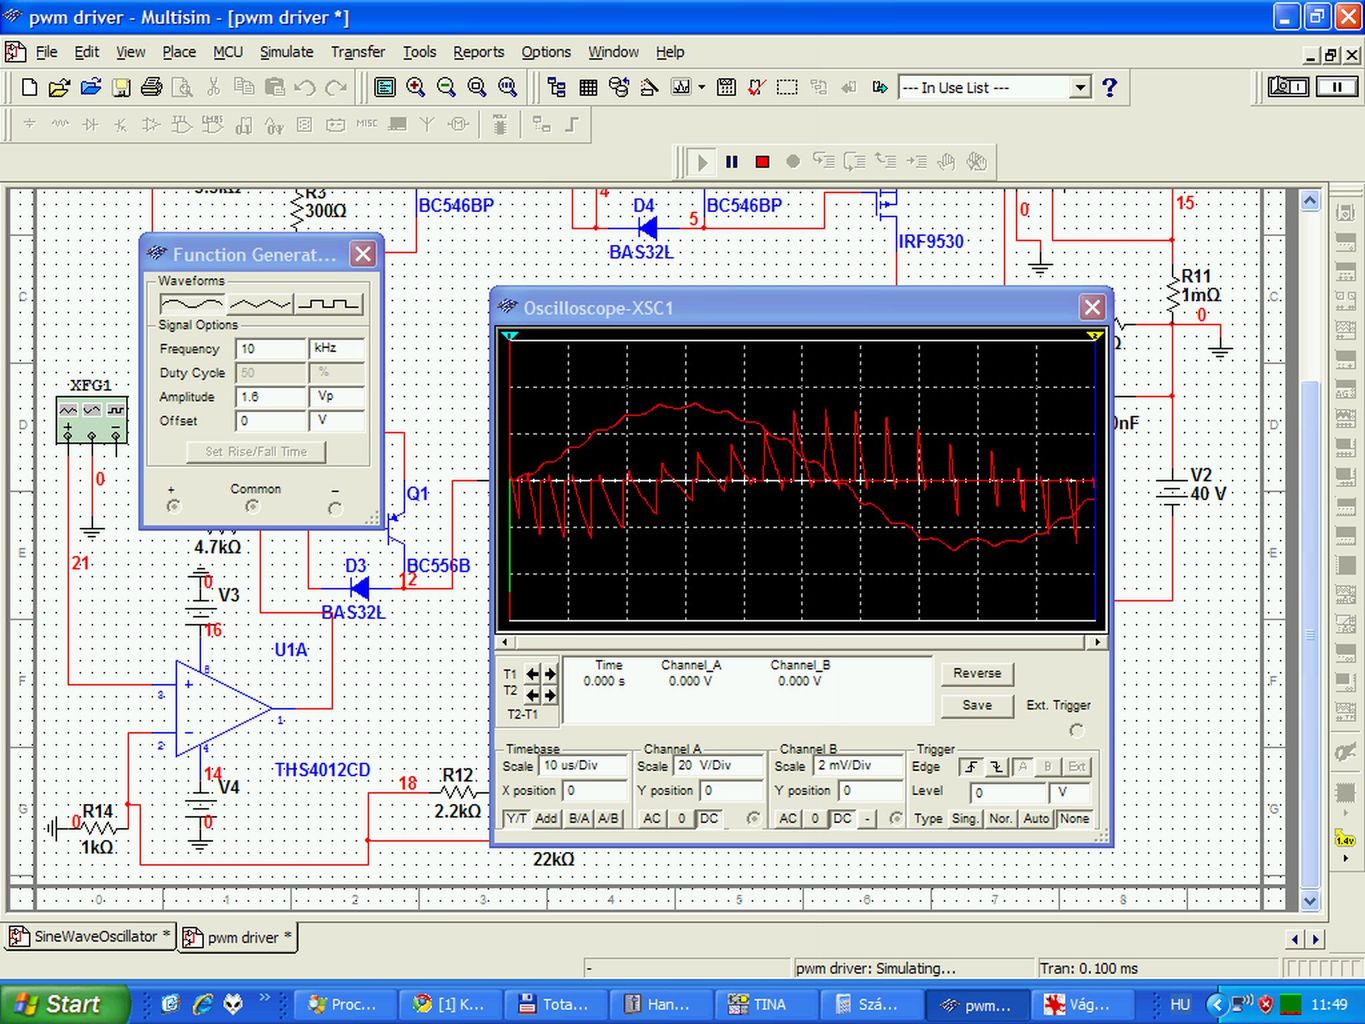
Task: Select the triangle waveform button
Action: click(260, 304)
